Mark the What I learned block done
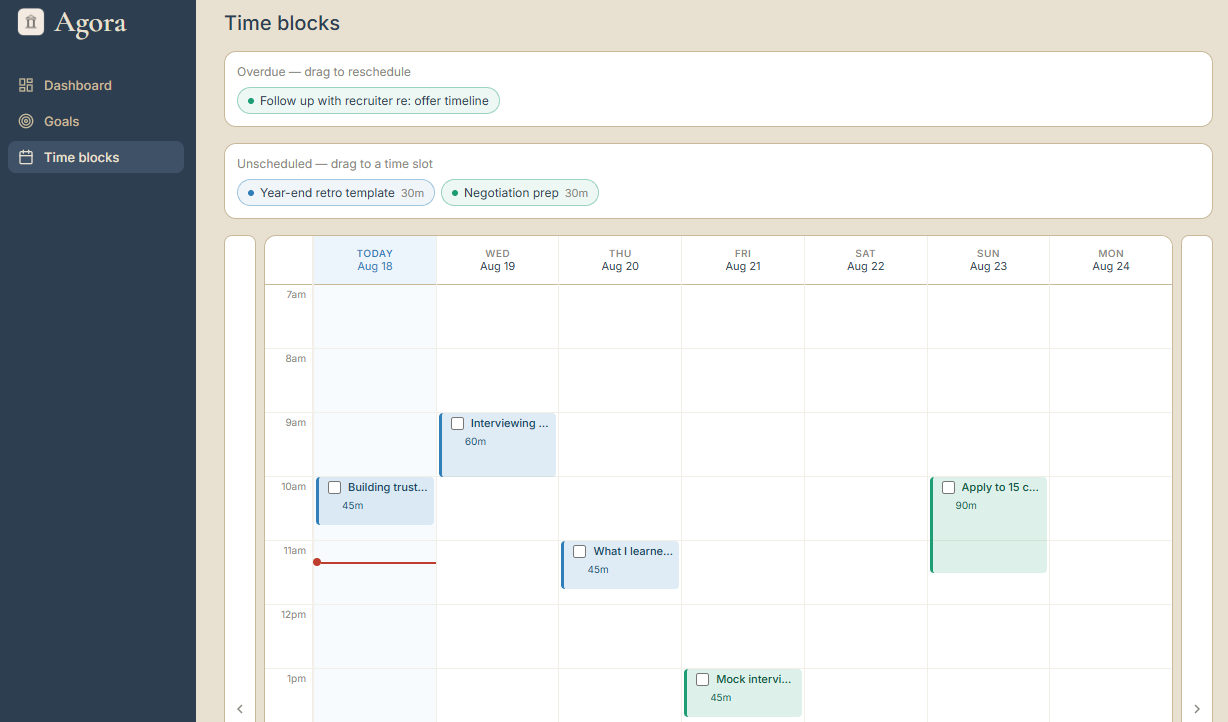 tap(580, 552)
